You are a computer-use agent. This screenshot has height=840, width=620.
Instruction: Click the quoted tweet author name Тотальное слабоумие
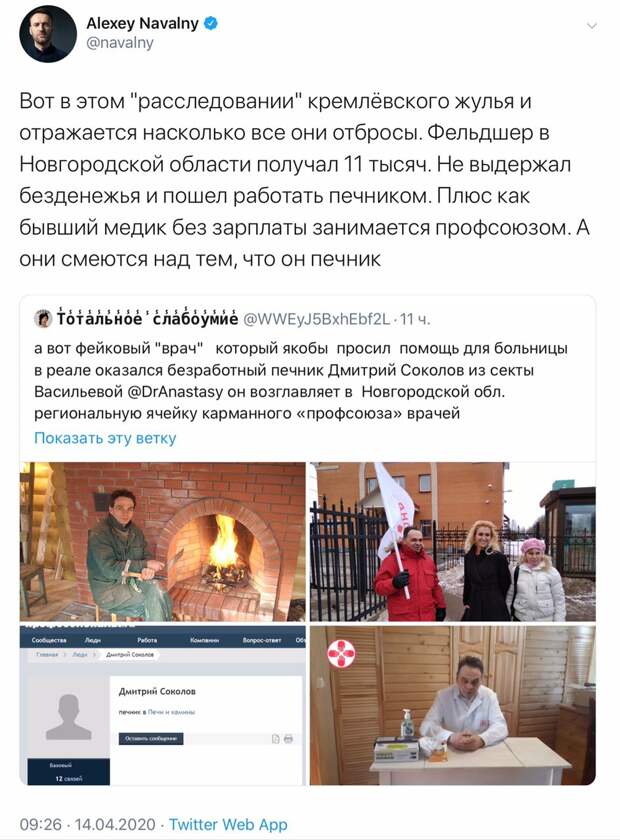pyautogui.click(x=147, y=319)
